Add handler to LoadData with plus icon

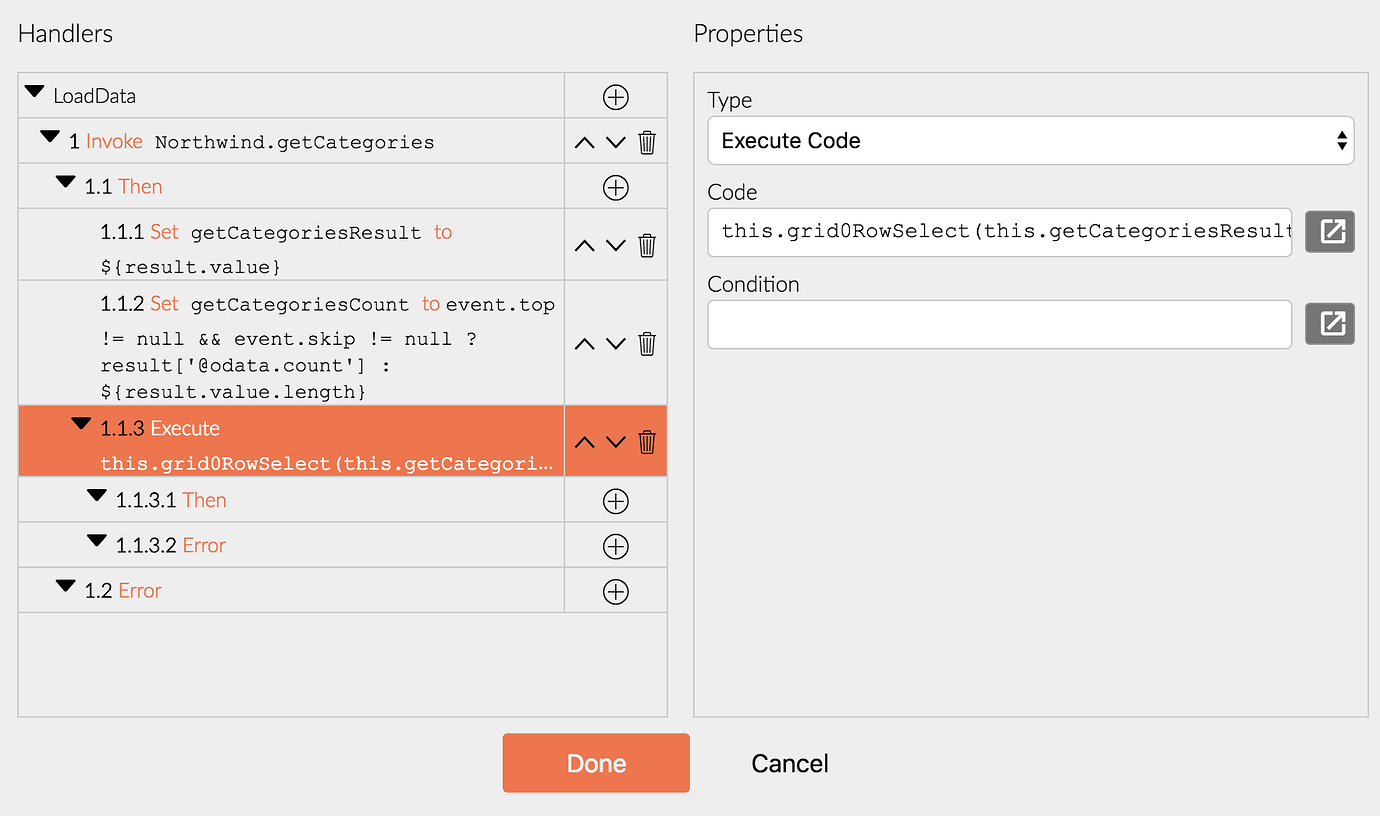(616, 97)
